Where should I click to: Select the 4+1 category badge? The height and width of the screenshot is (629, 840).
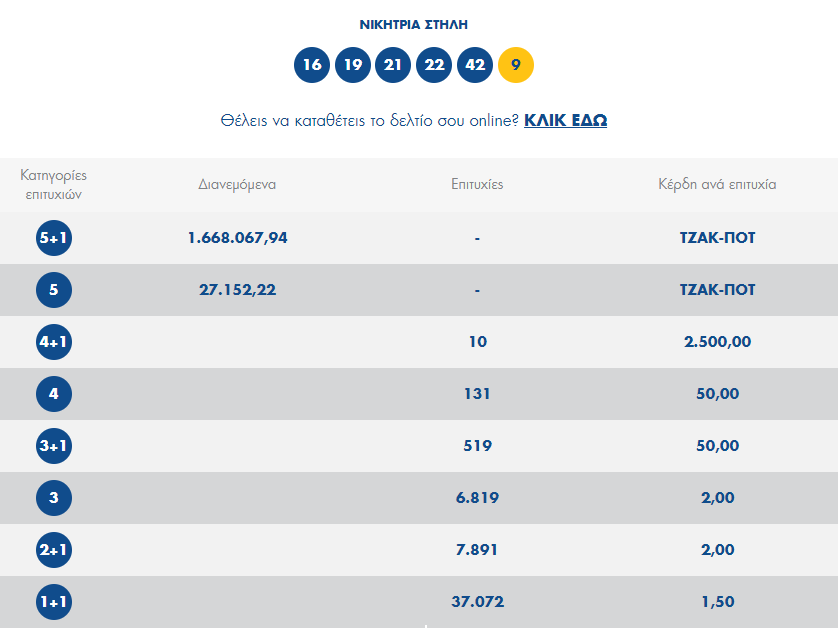(x=53, y=342)
